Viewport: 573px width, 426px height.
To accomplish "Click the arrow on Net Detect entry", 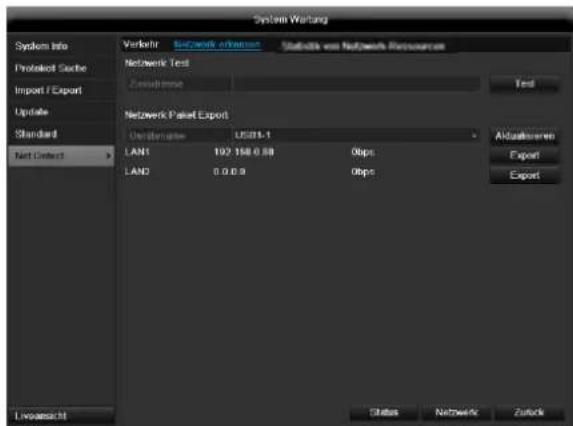I will [x=108, y=156].
